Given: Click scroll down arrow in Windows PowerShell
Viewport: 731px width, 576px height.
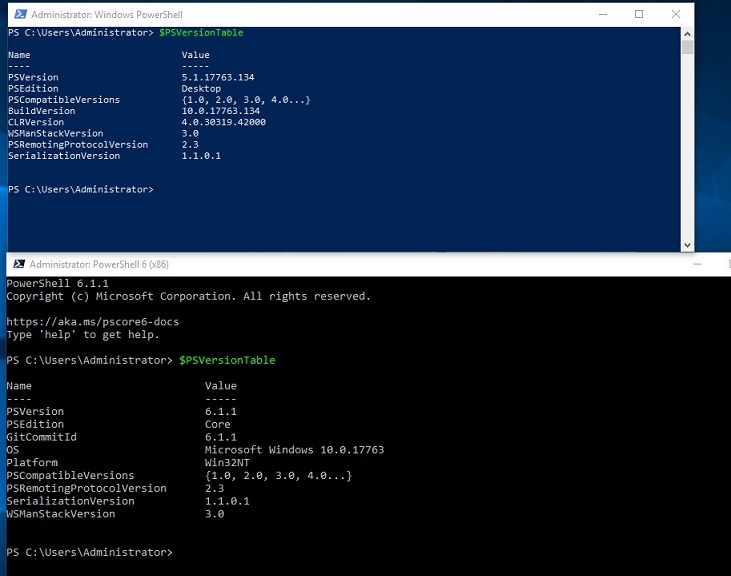Looking at the screenshot, I should [687, 245].
